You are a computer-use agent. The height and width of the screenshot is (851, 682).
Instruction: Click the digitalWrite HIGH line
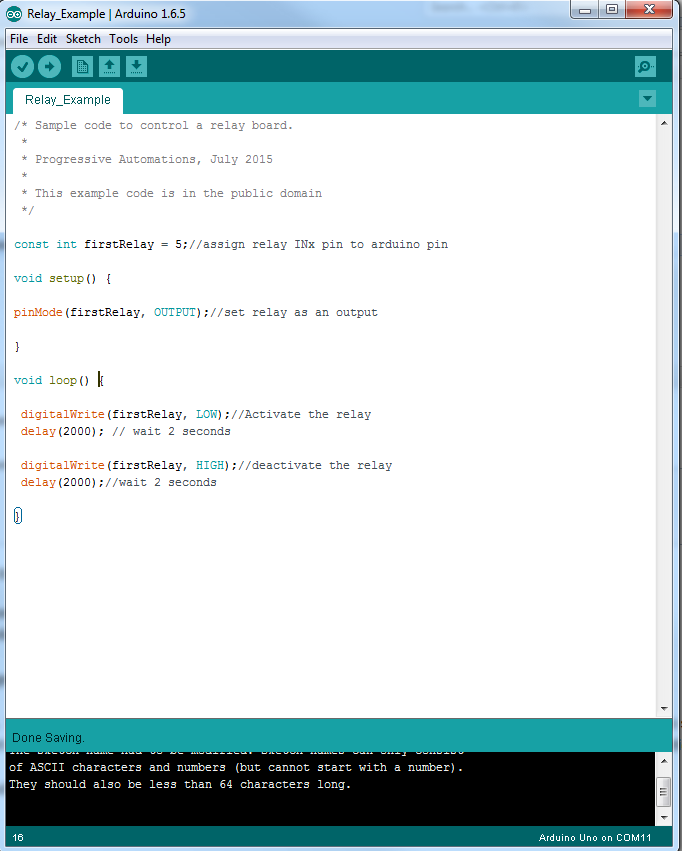pyautogui.click(x=206, y=466)
